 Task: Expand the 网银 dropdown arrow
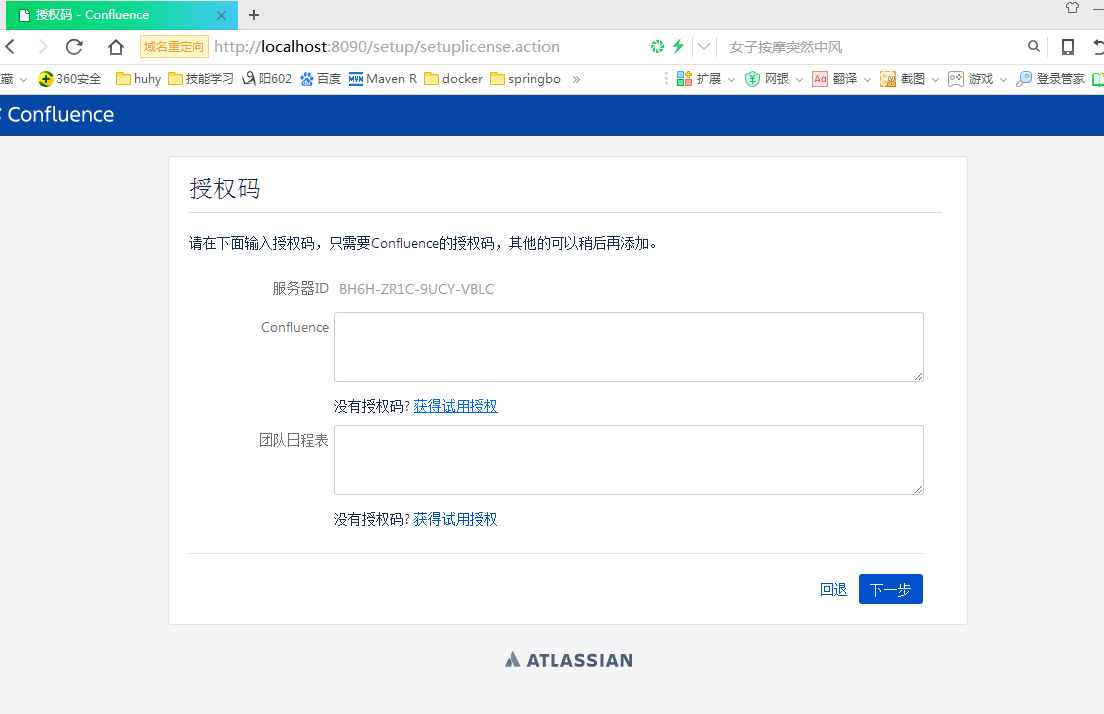click(x=799, y=80)
